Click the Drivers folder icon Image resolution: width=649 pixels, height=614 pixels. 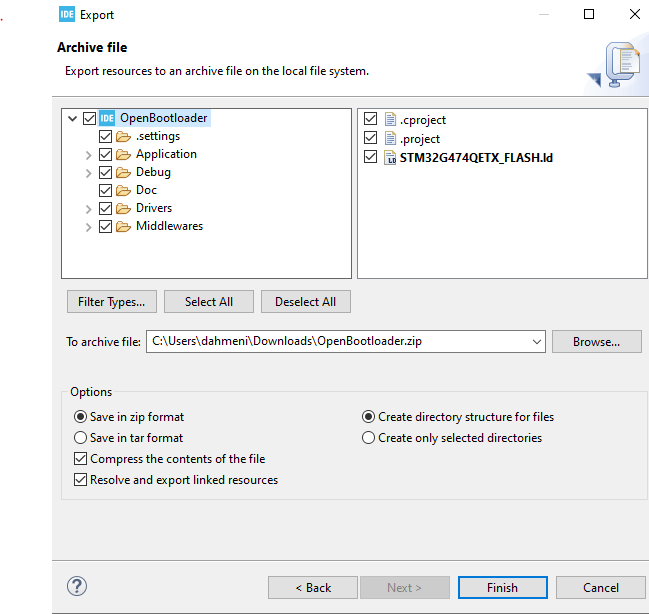click(x=123, y=208)
